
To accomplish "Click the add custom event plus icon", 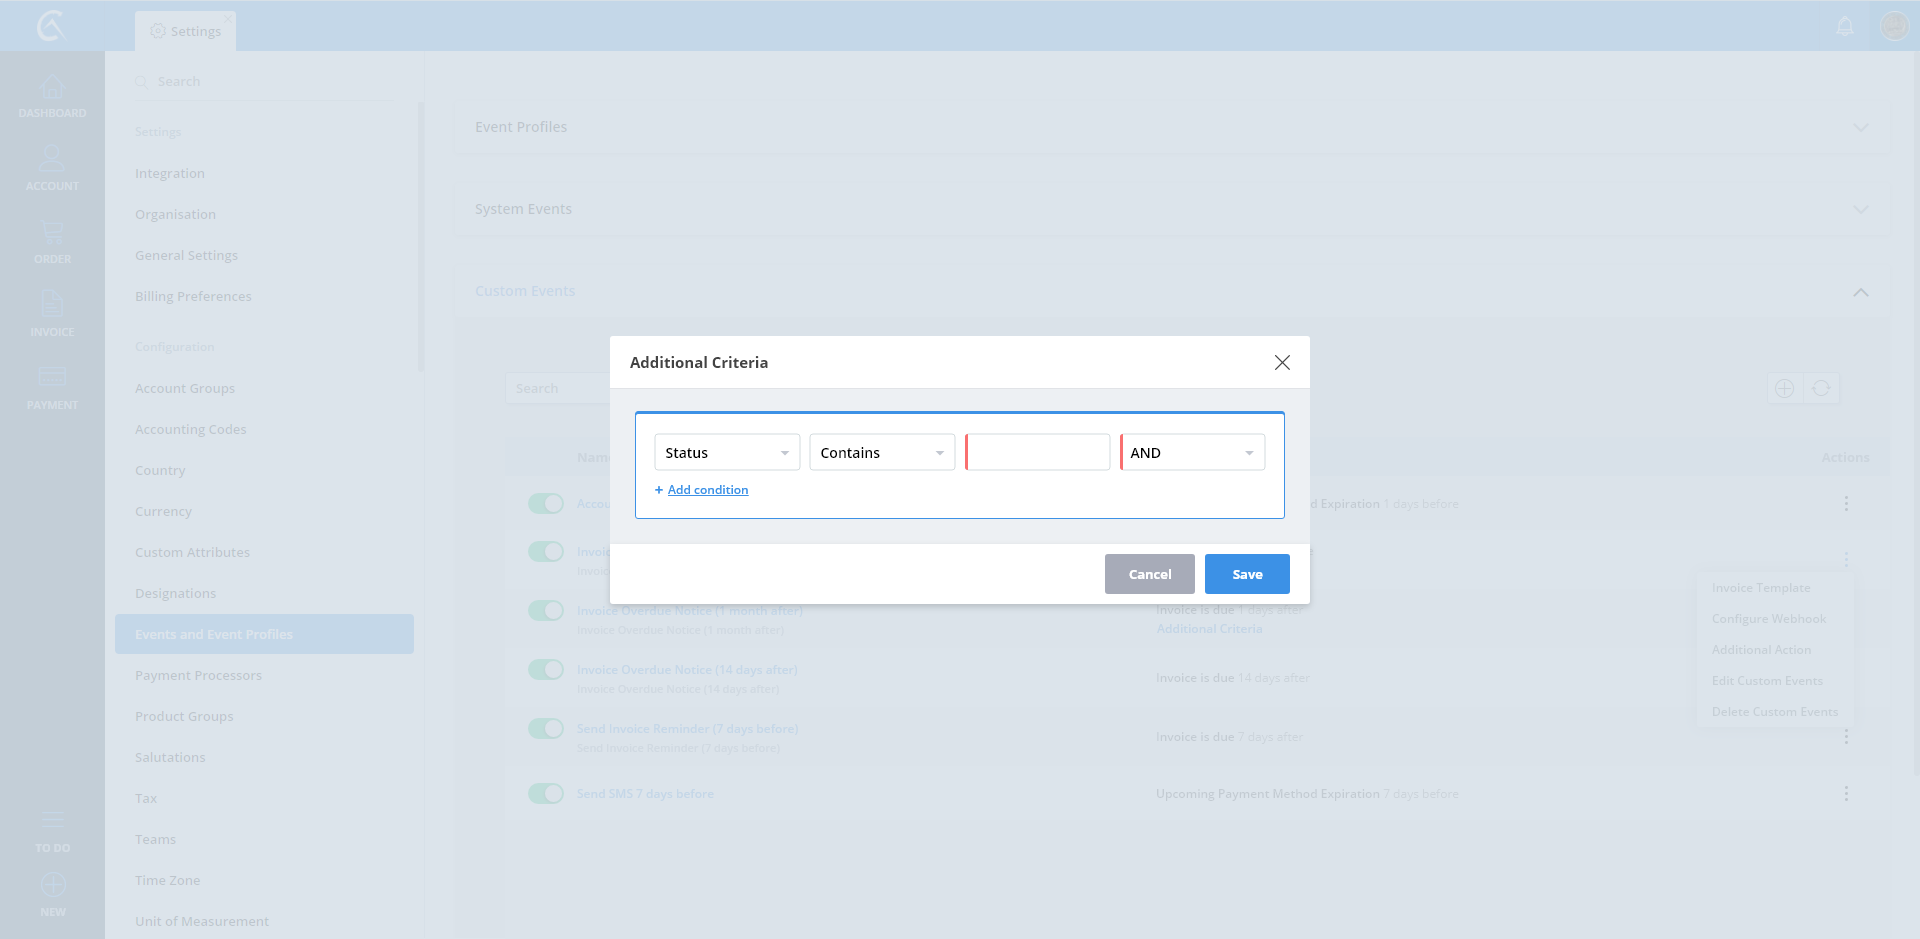I will coord(1784,388).
